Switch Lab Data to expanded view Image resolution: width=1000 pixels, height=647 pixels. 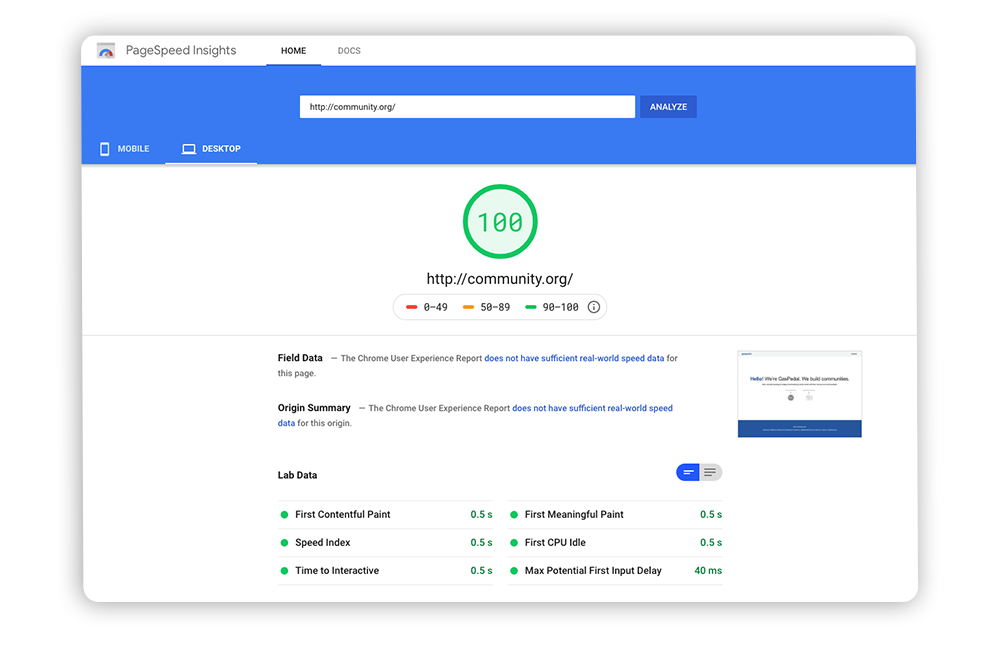(710, 472)
